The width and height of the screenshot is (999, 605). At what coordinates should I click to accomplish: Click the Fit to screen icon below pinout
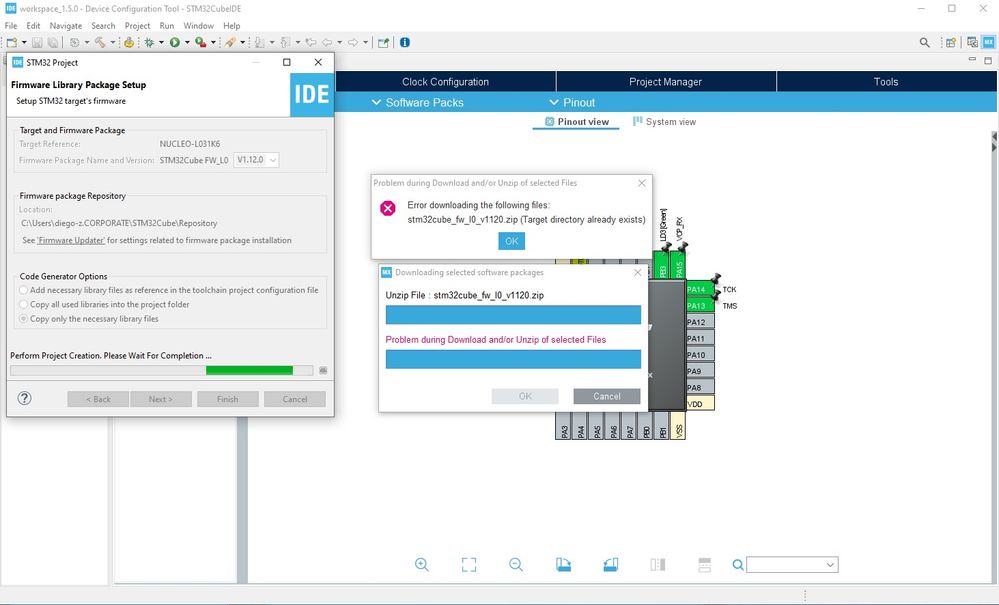point(469,564)
